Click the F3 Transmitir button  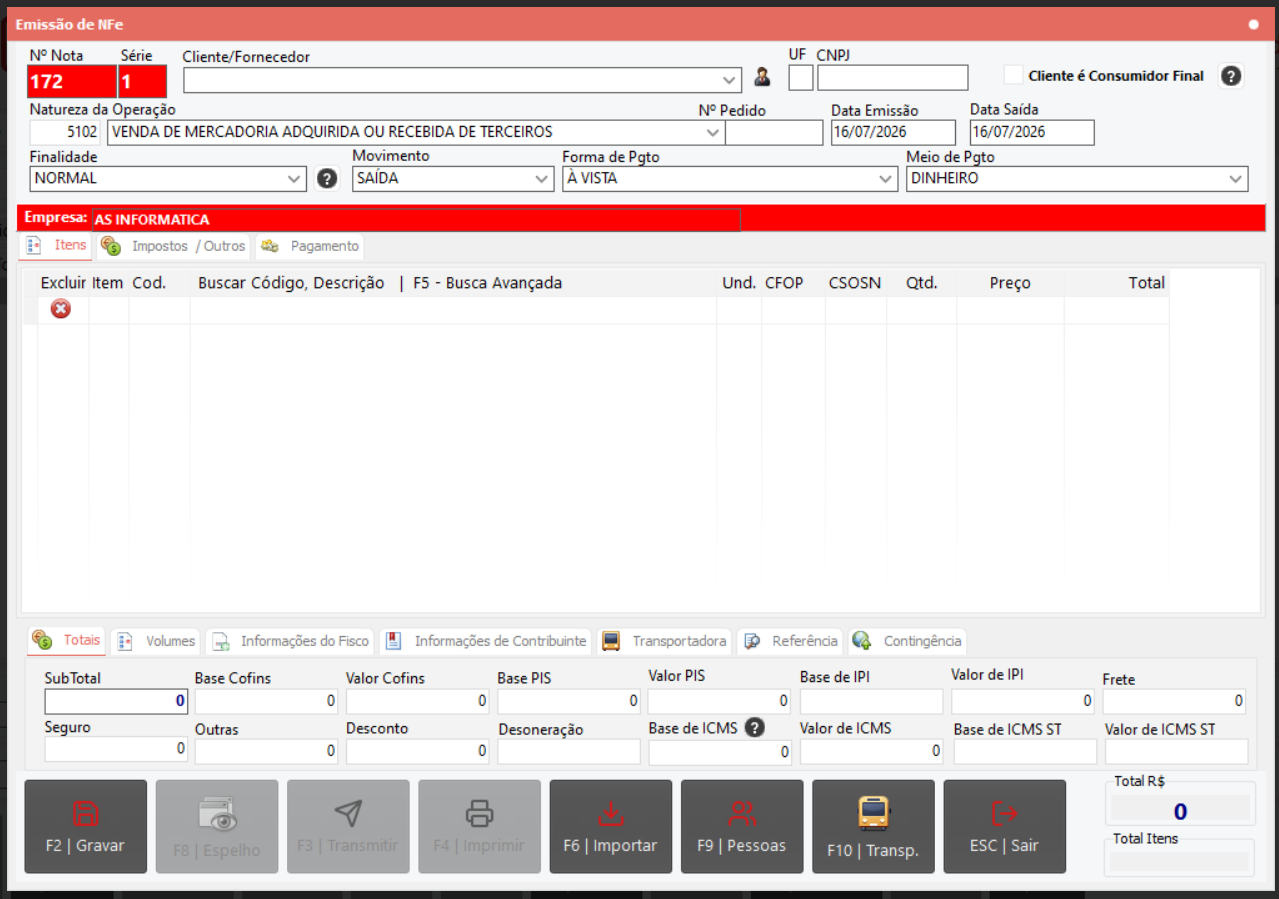click(348, 827)
